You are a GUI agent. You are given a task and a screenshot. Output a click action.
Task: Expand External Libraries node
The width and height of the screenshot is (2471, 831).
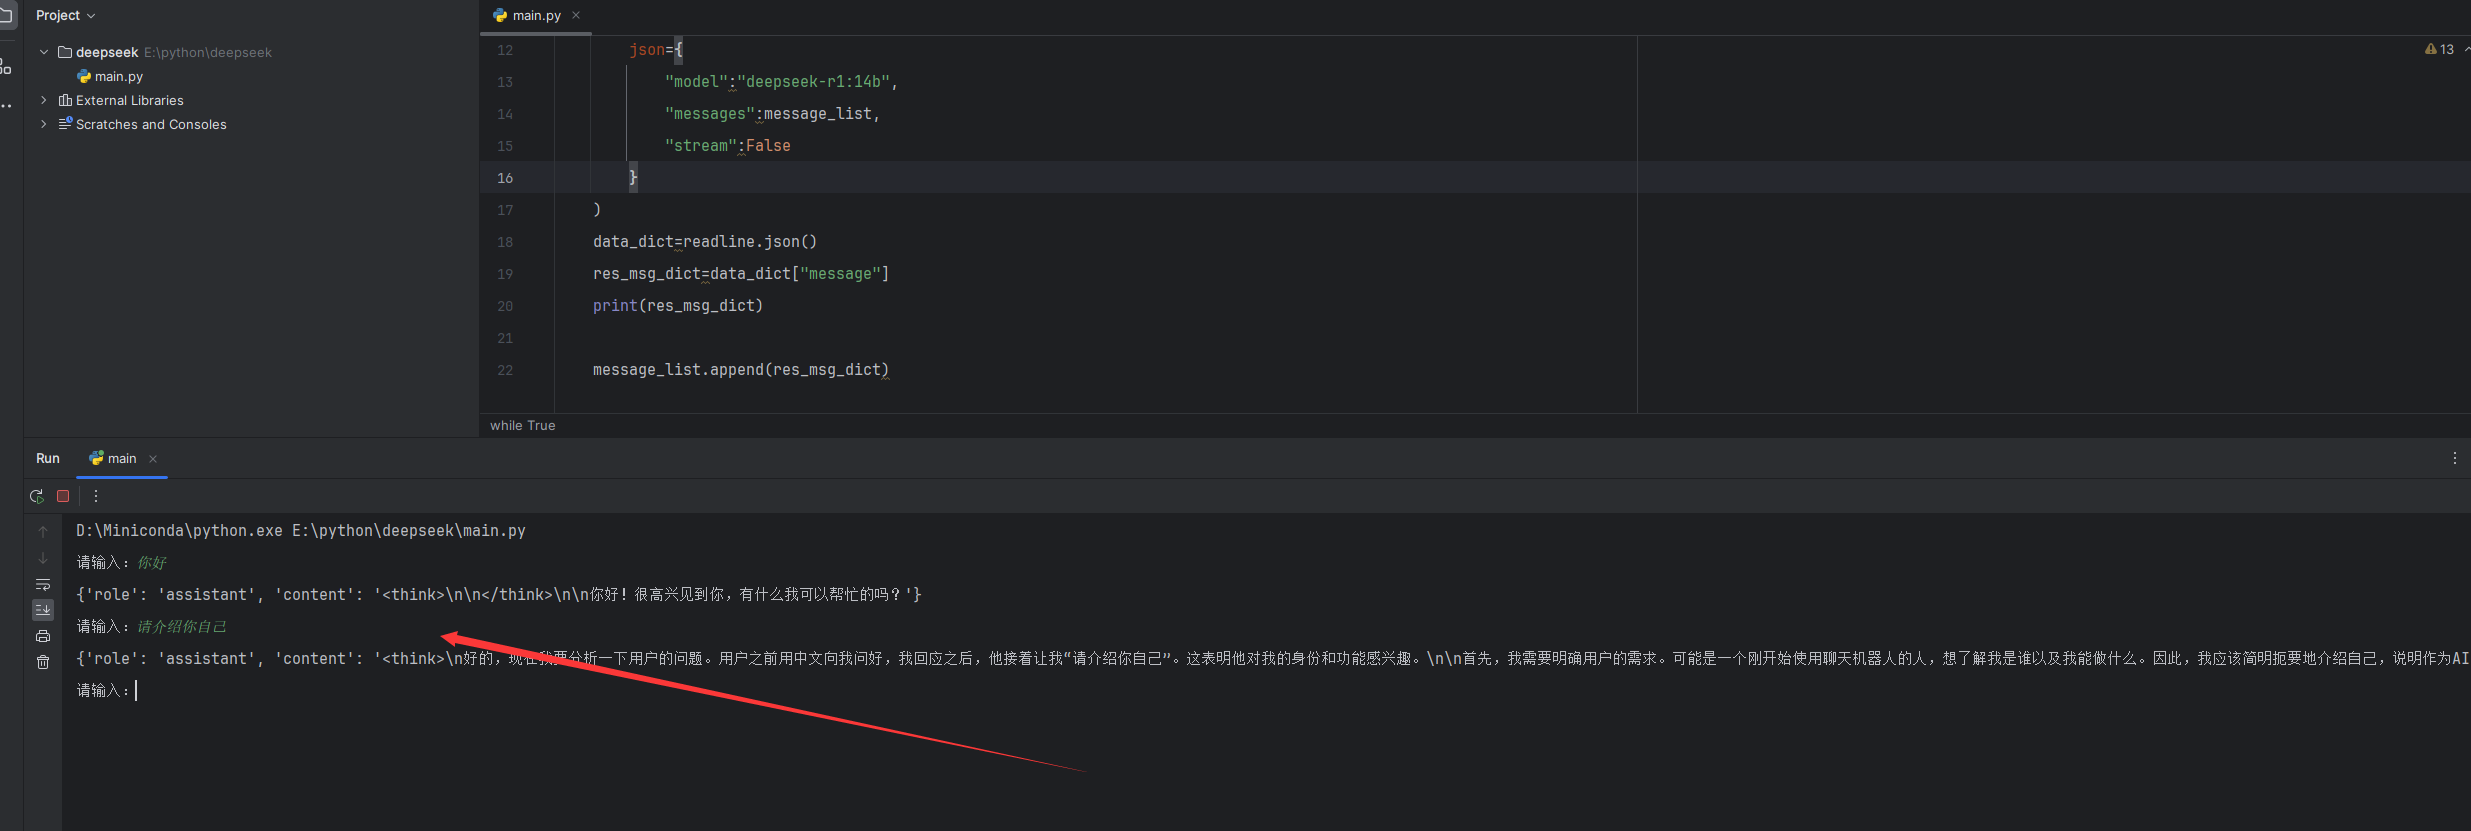pos(44,100)
